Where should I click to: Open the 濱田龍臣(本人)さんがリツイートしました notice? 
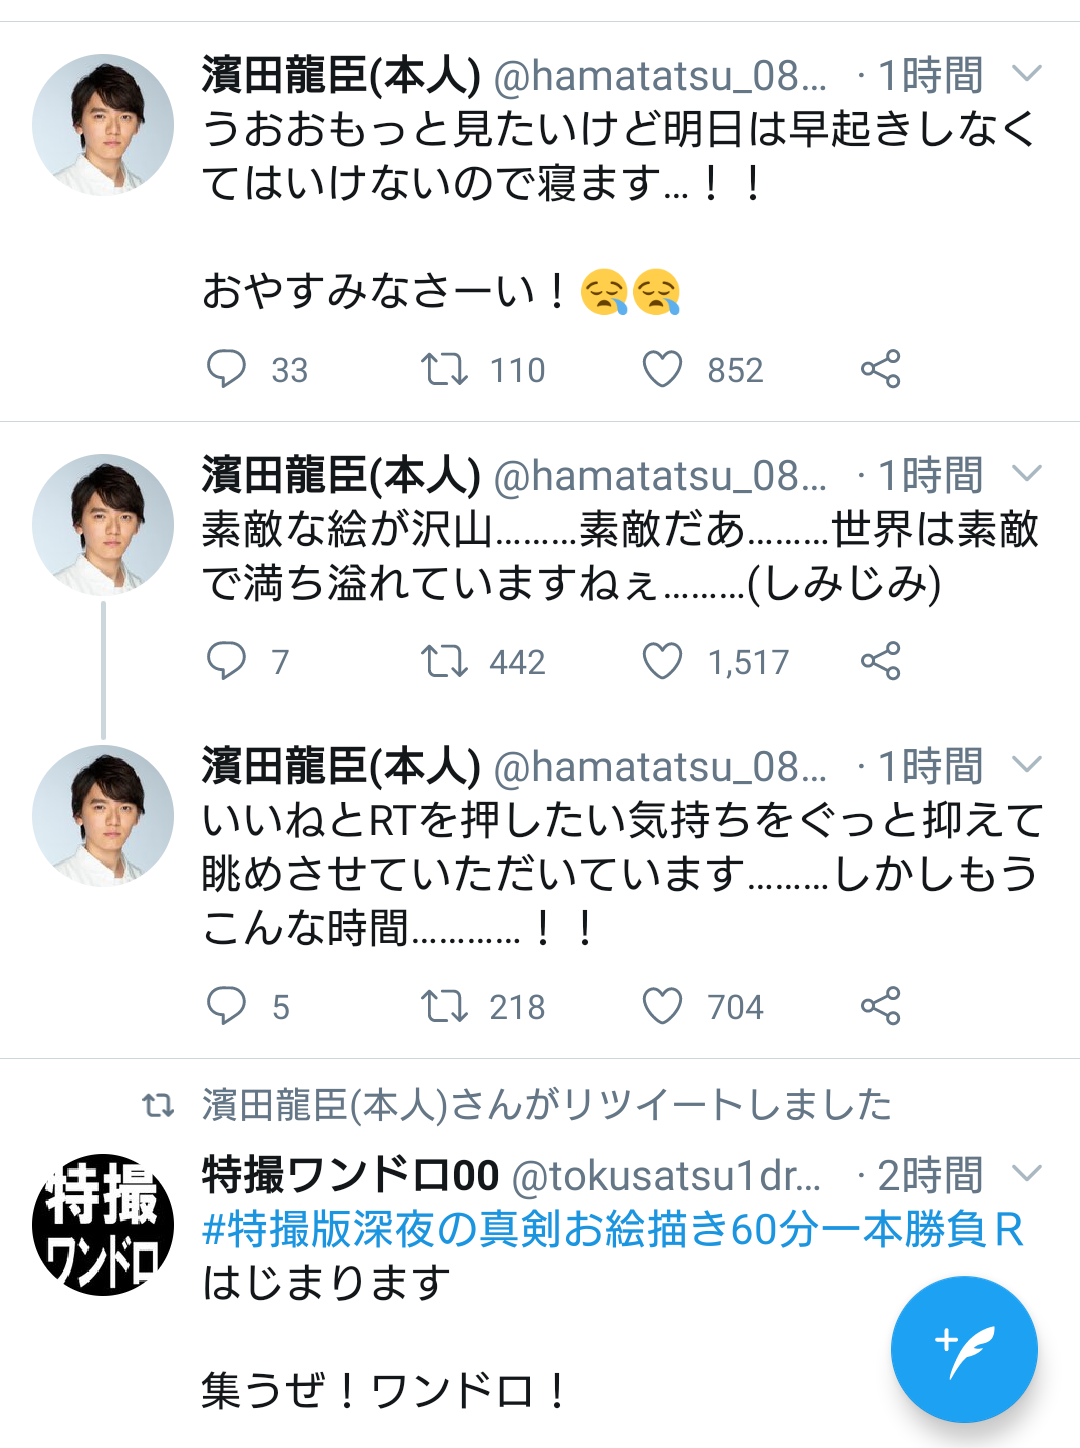[546, 1105]
